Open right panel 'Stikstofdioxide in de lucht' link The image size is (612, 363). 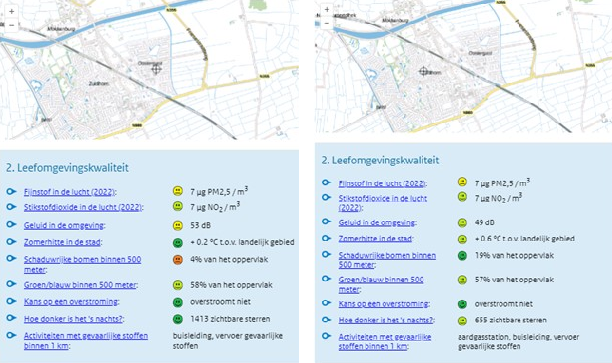click(x=383, y=203)
